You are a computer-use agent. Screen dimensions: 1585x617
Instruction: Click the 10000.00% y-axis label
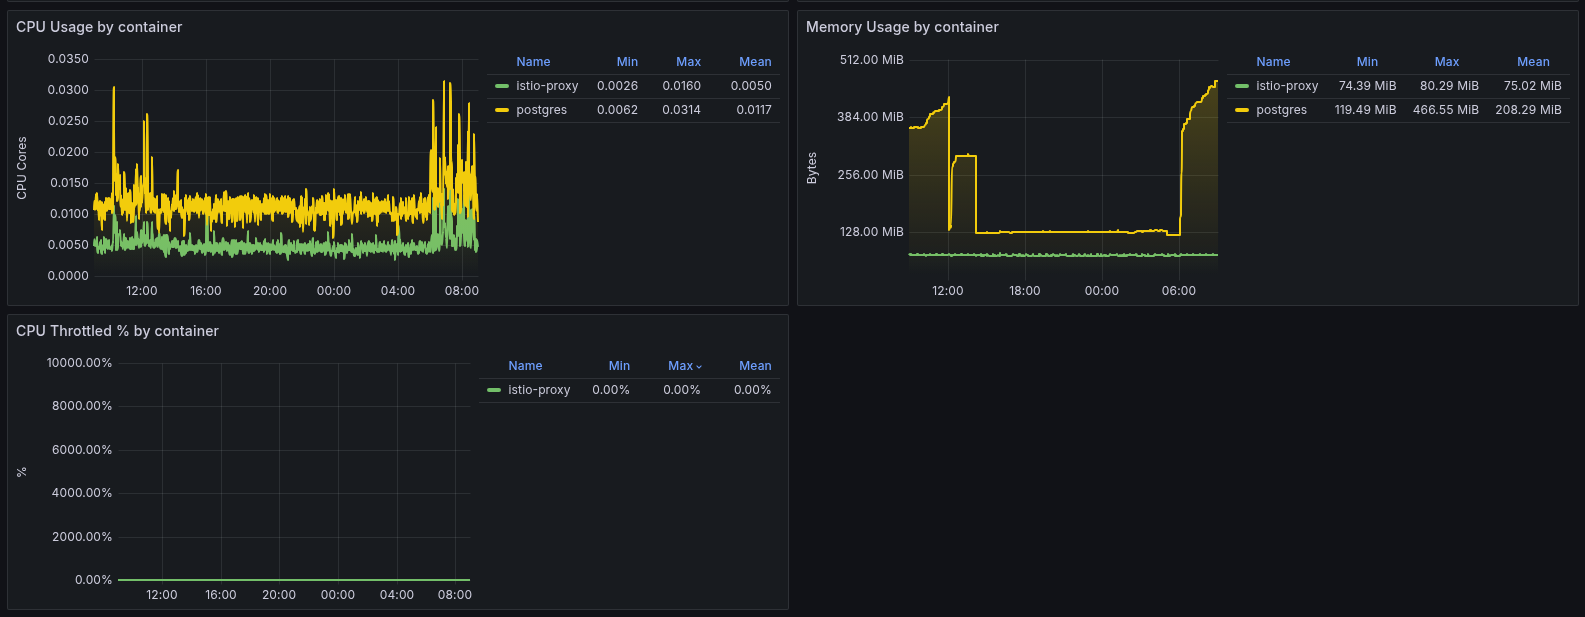(79, 363)
